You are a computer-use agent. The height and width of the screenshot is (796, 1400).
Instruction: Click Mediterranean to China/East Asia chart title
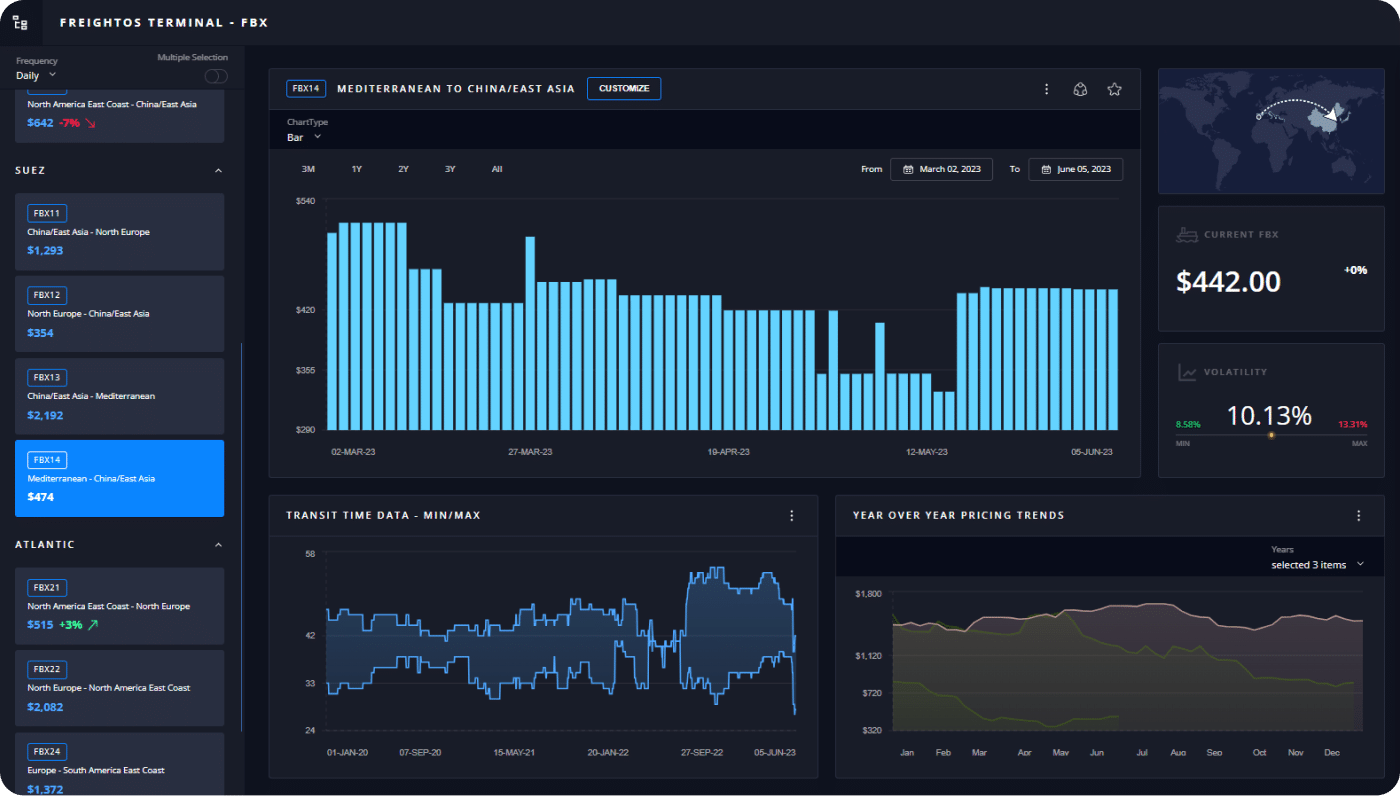456,89
